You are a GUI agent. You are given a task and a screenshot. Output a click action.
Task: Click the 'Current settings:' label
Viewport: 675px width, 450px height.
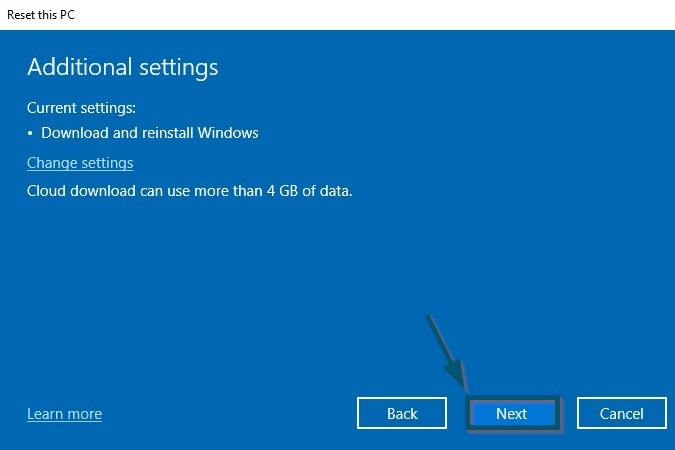(x=81, y=108)
